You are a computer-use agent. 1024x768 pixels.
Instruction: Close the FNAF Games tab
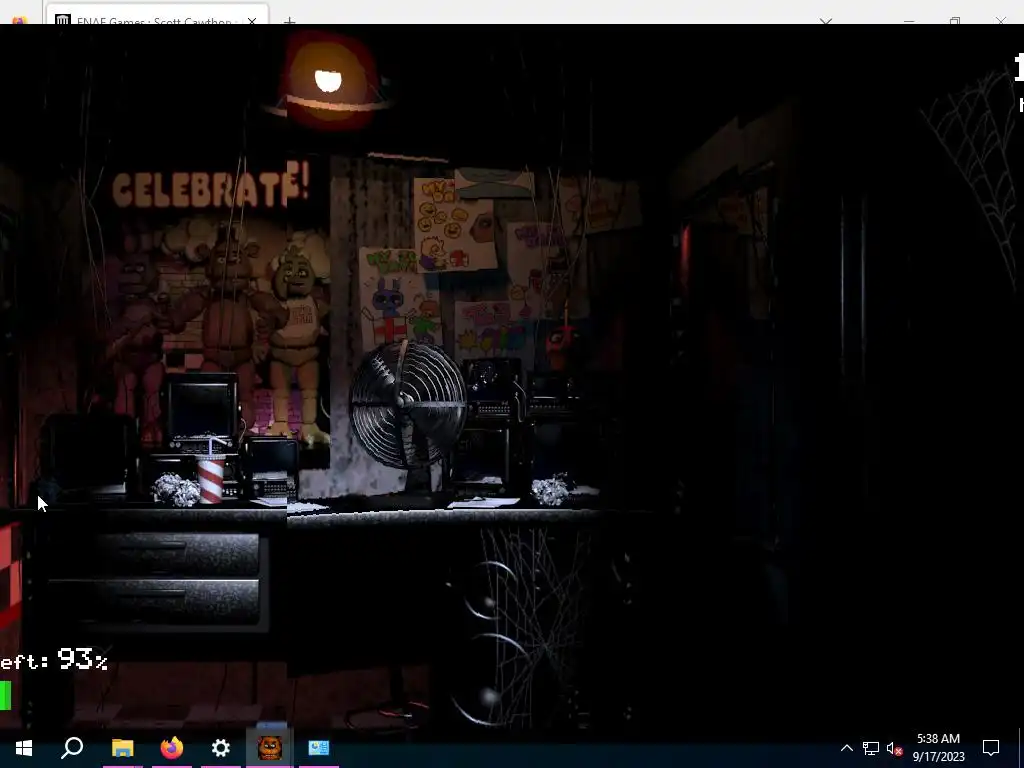click(x=252, y=21)
